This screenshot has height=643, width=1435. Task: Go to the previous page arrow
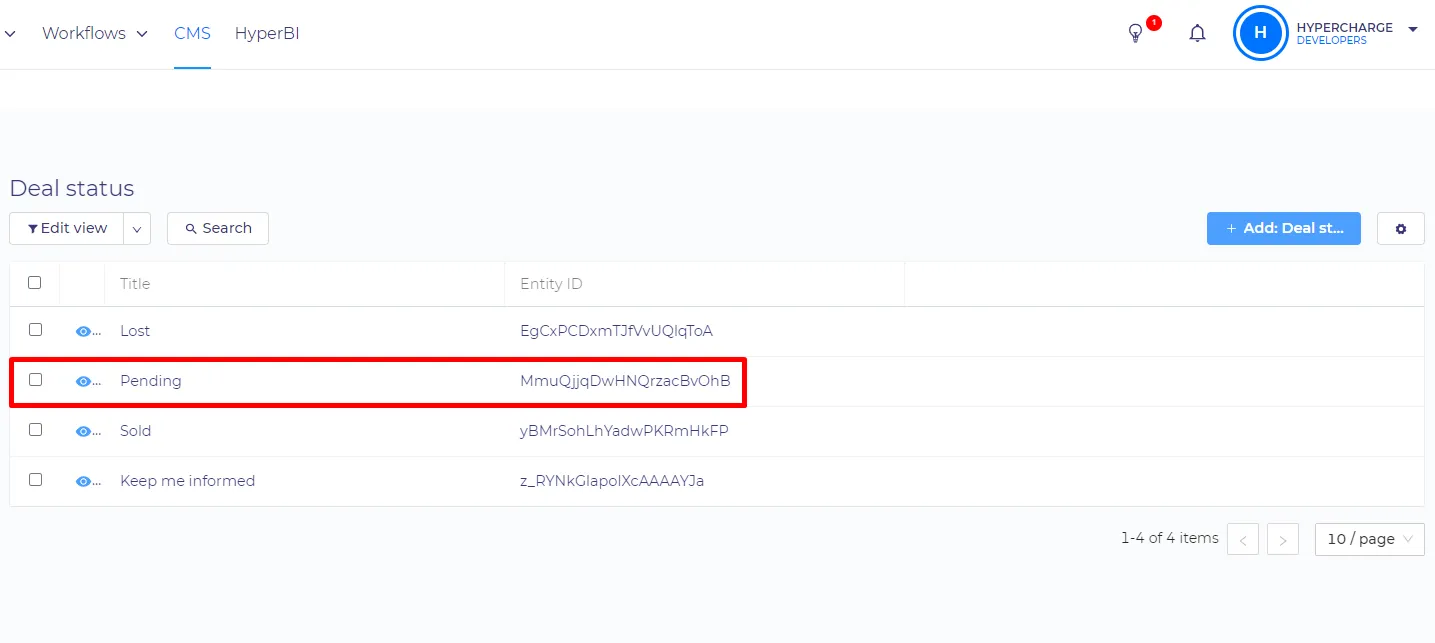(1243, 539)
